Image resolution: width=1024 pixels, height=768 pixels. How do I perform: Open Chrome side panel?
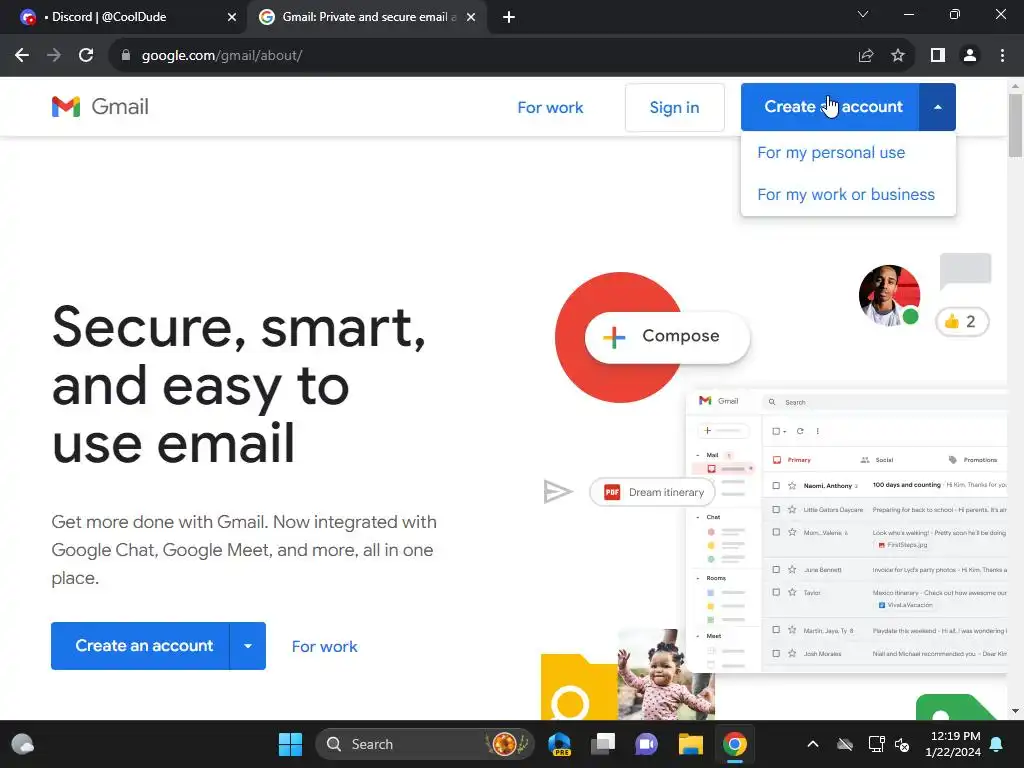pos(938,56)
